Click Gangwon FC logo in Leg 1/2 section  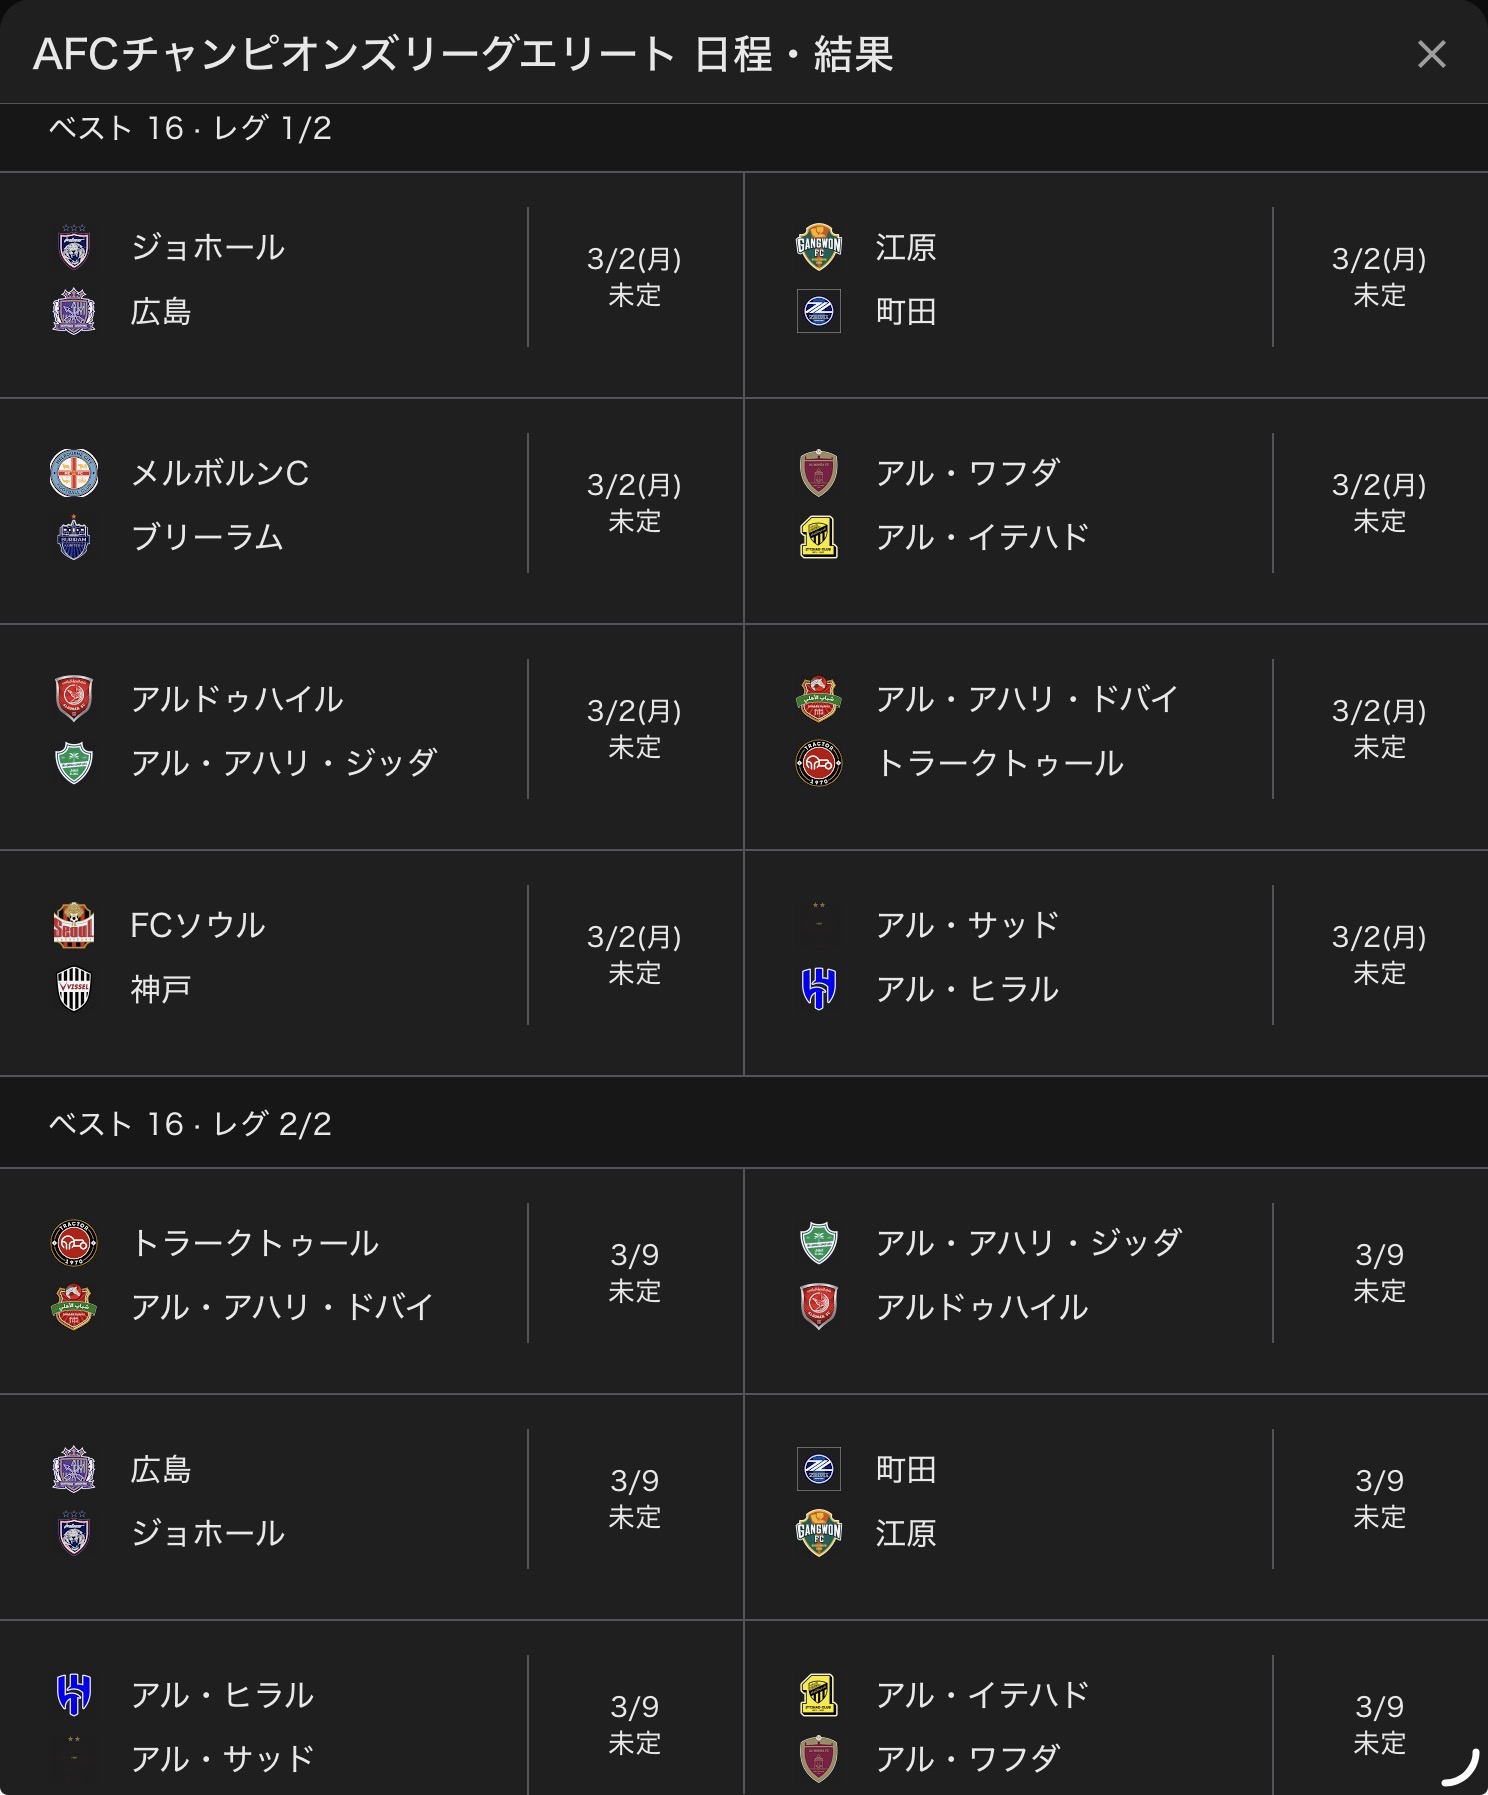pos(818,248)
